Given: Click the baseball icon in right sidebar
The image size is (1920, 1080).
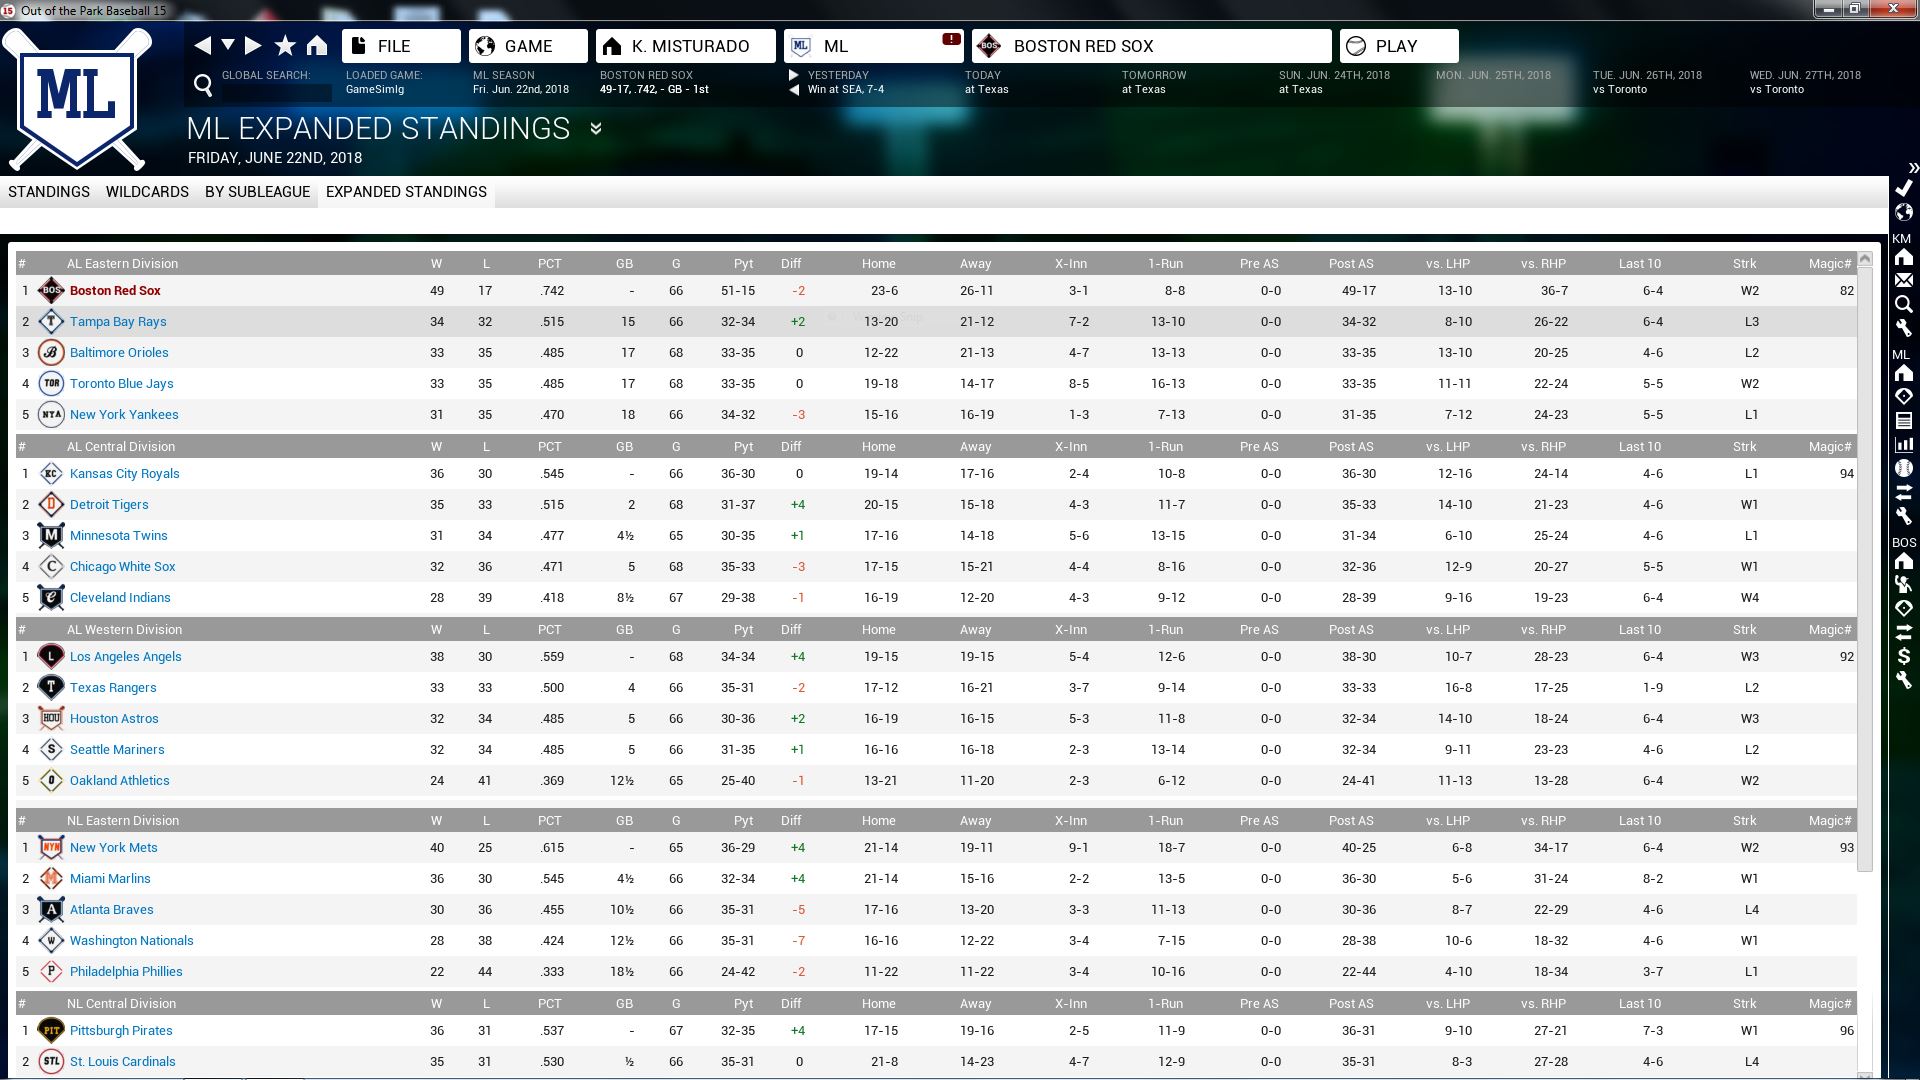Looking at the screenshot, I should [x=1903, y=469].
